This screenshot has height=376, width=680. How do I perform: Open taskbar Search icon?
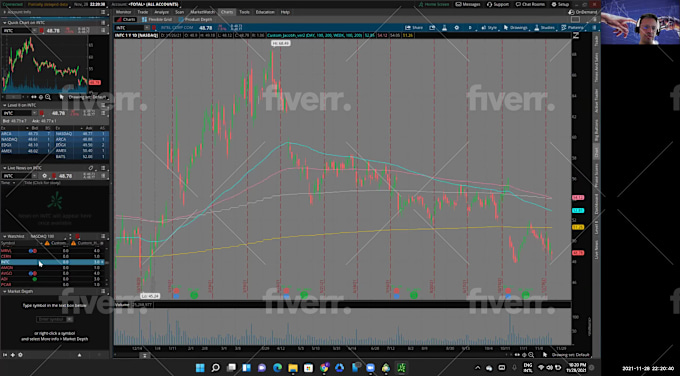click(216, 368)
